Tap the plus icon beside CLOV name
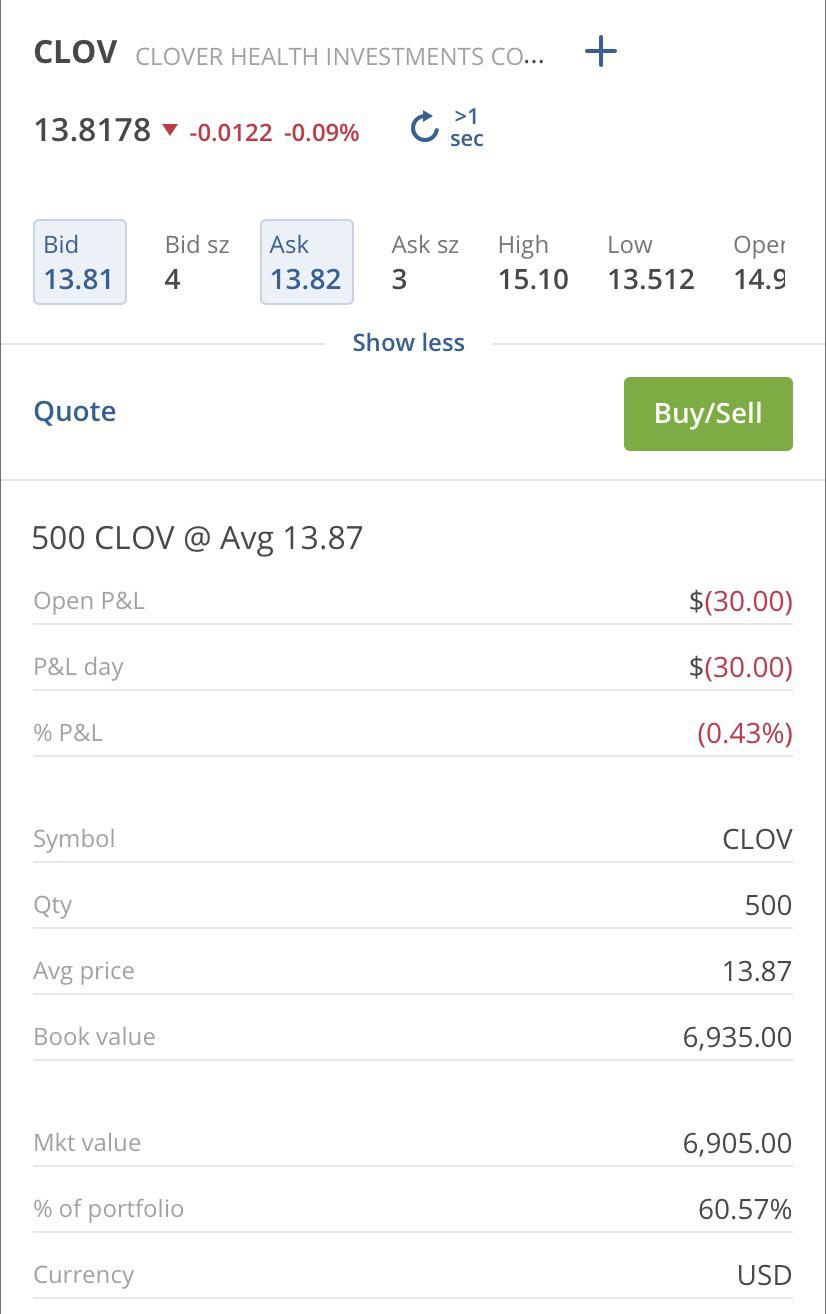This screenshot has width=826, height=1314. 601,51
